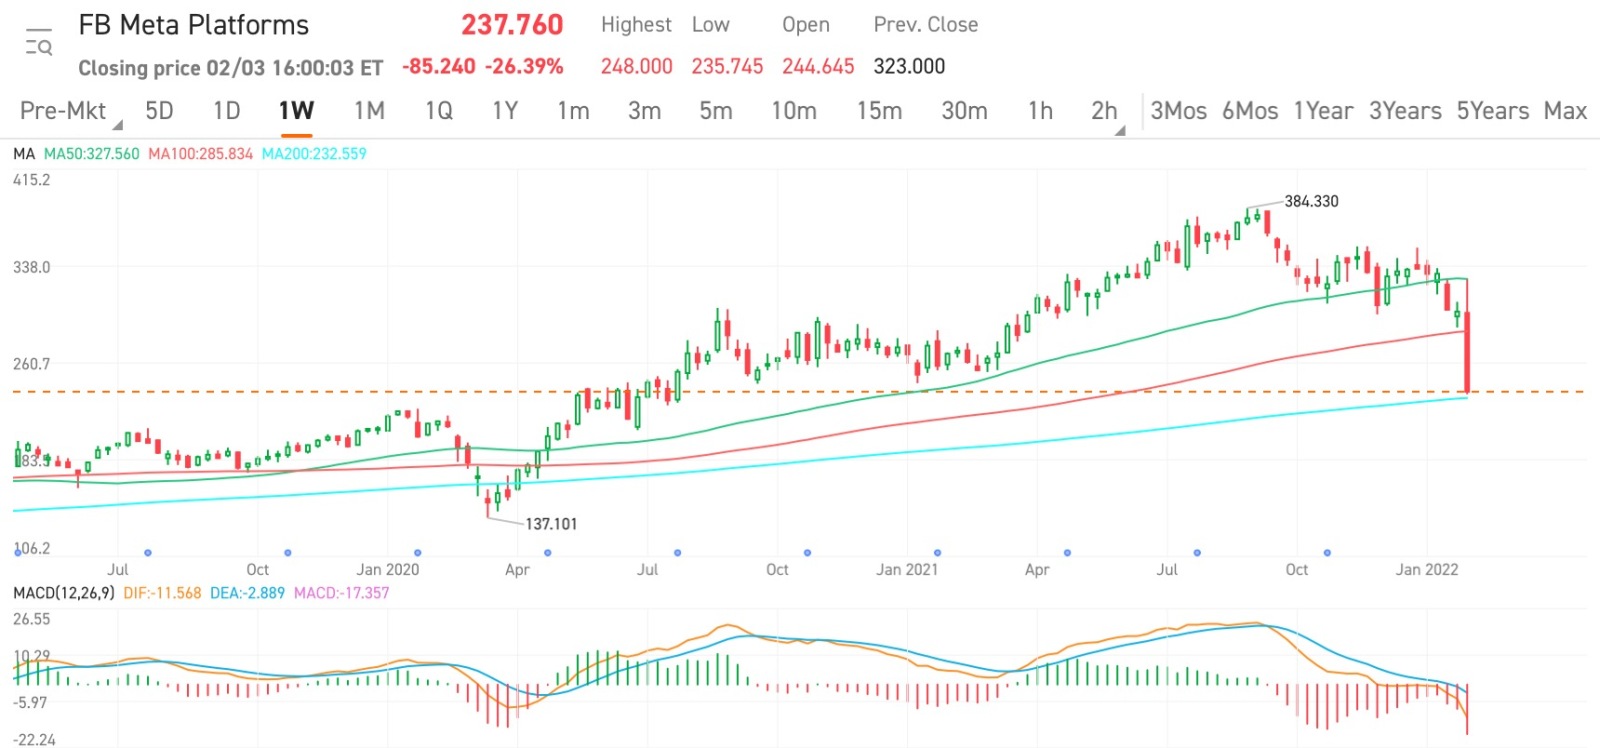
Task: Switch to the 1Y yearly tab
Action: pyautogui.click(x=505, y=111)
